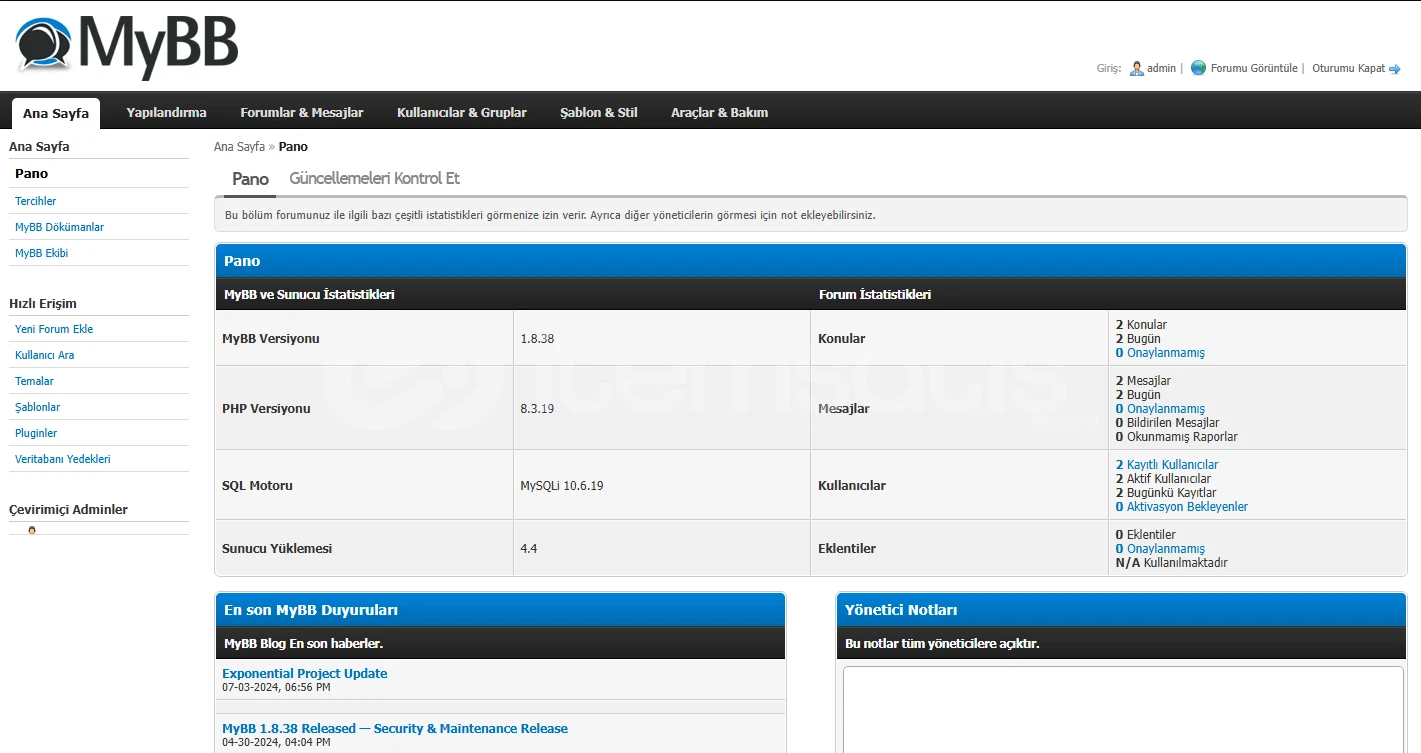Click the PHP Versiyonu label
The height and width of the screenshot is (753, 1421).
[266, 409]
